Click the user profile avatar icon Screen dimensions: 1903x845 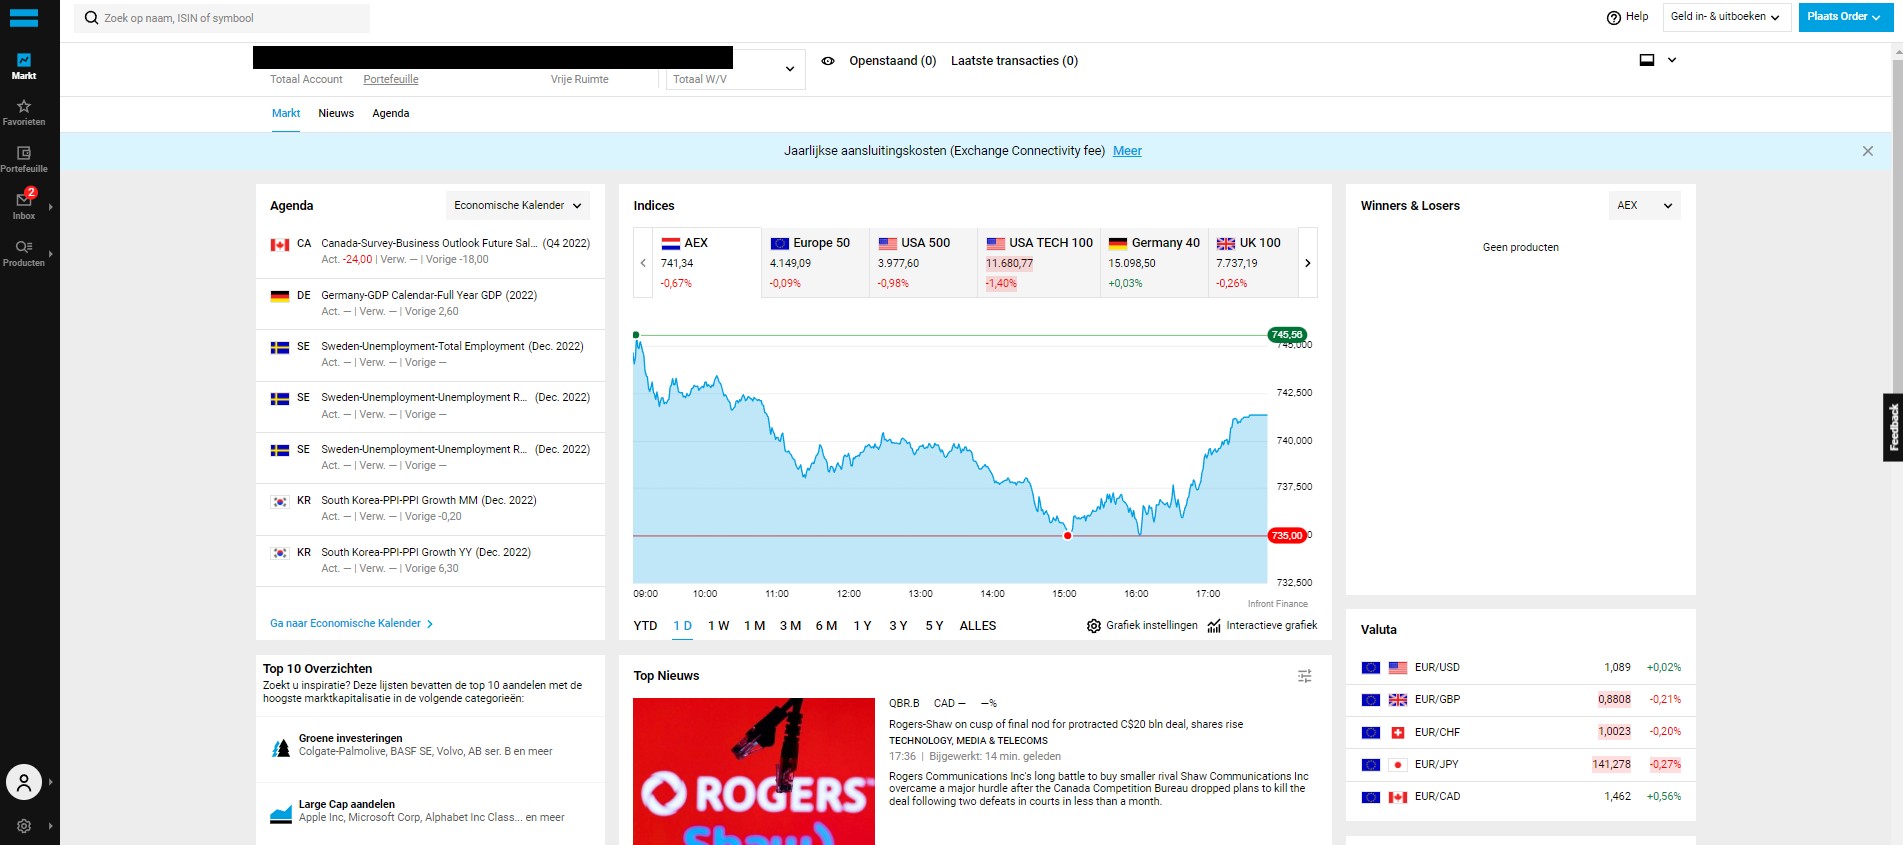[24, 782]
